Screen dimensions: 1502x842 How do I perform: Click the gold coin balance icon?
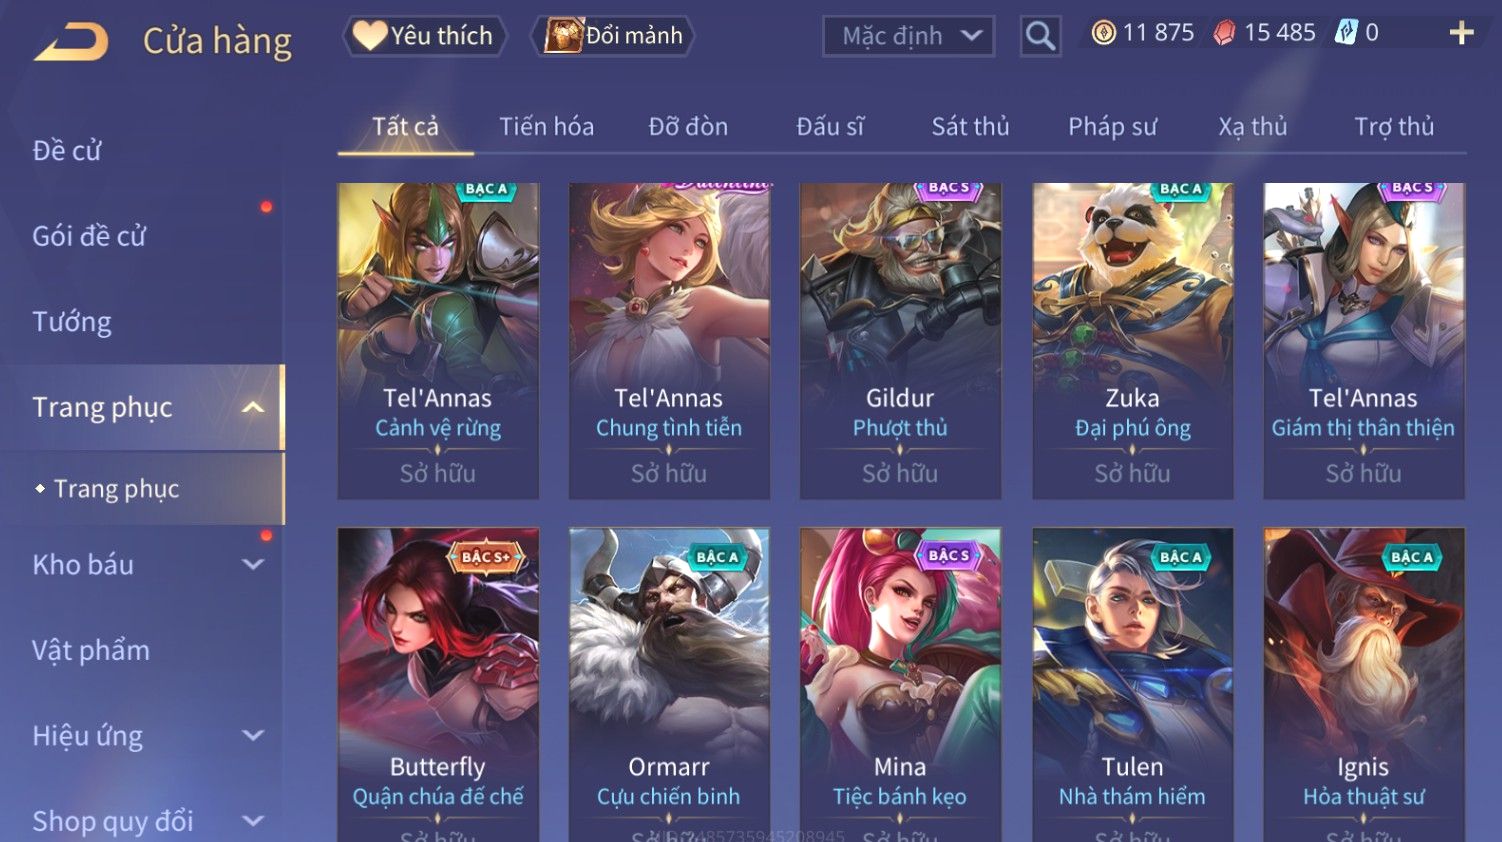coord(1103,33)
